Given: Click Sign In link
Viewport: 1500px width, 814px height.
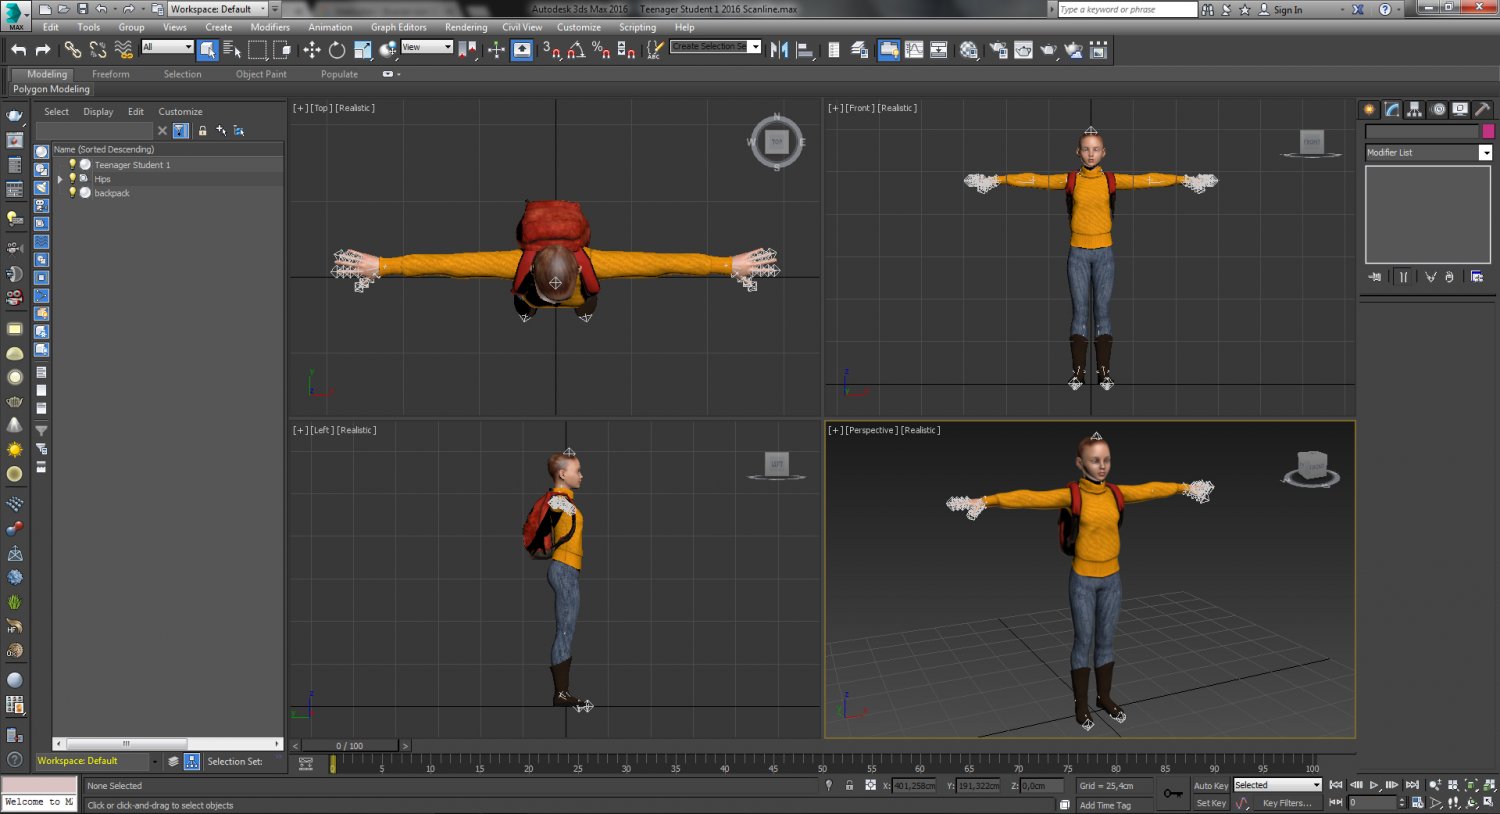Looking at the screenshot, I should coord(1288,9).
